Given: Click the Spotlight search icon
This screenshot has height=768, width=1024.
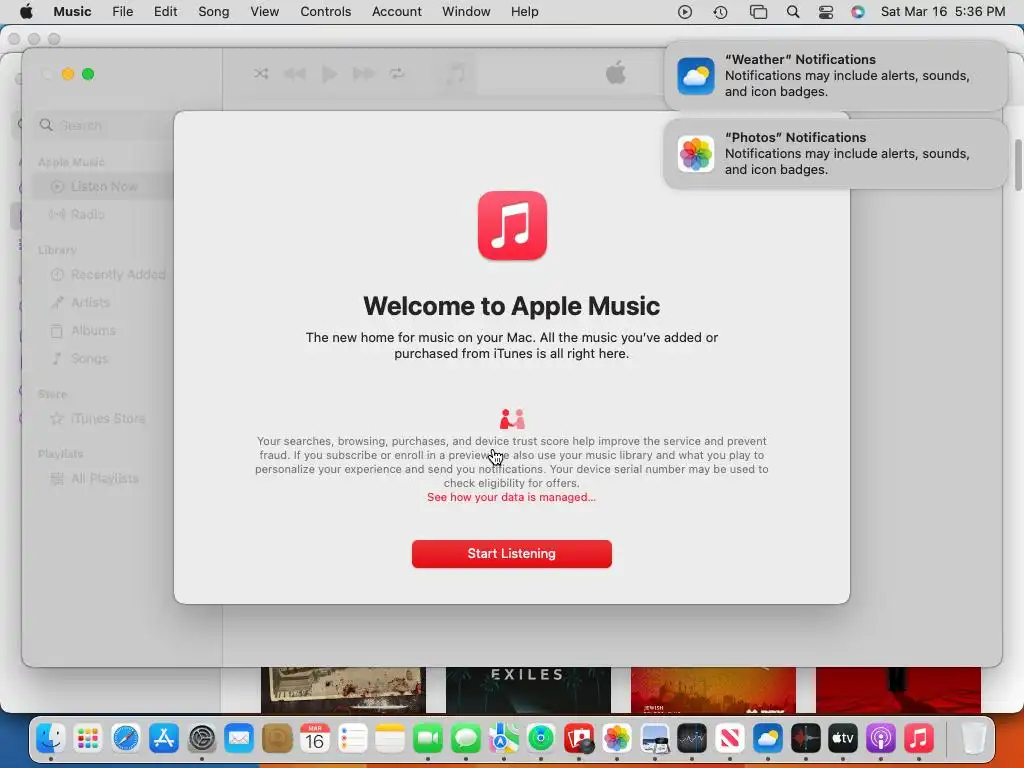Looking at the screenshot, I should click(x=793, y=12).
